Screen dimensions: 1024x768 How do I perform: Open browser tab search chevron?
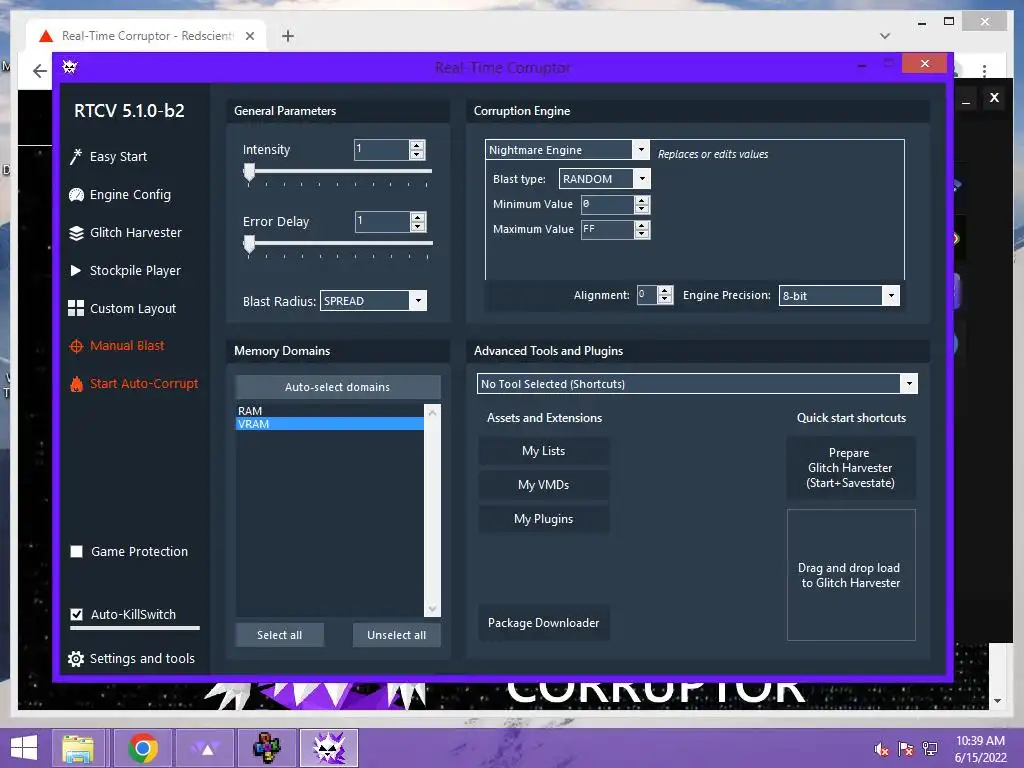click(x=885, y=36)
